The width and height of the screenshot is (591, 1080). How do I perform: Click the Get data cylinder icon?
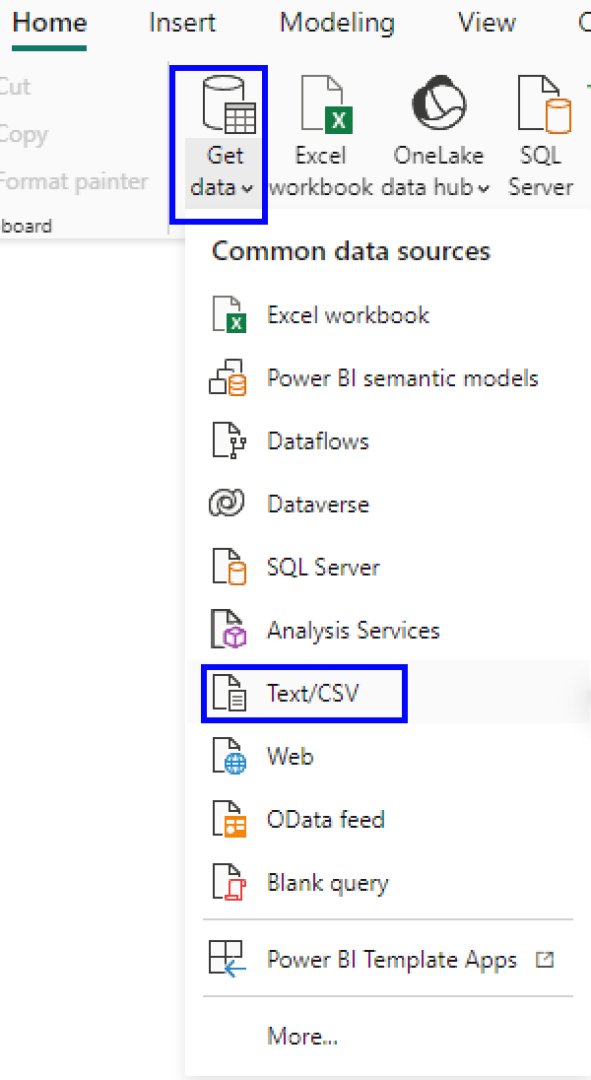pyautogui.click(x=228, y=104)
